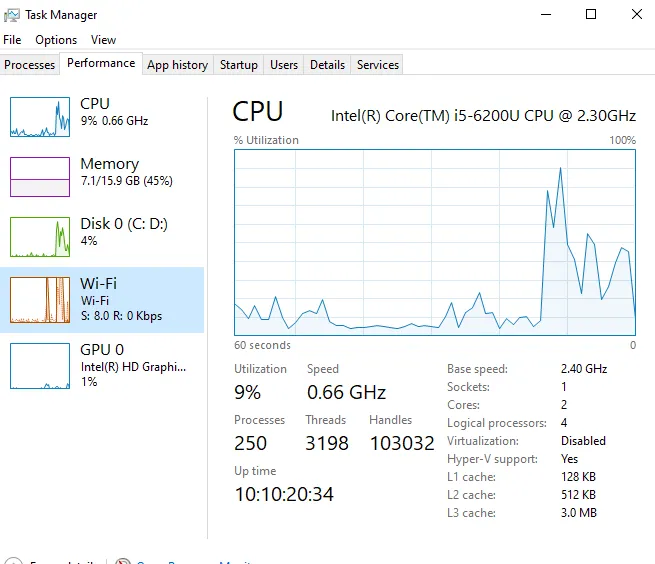Close the Task Manager window
The image size is (655, 564).
coord(637,14)
